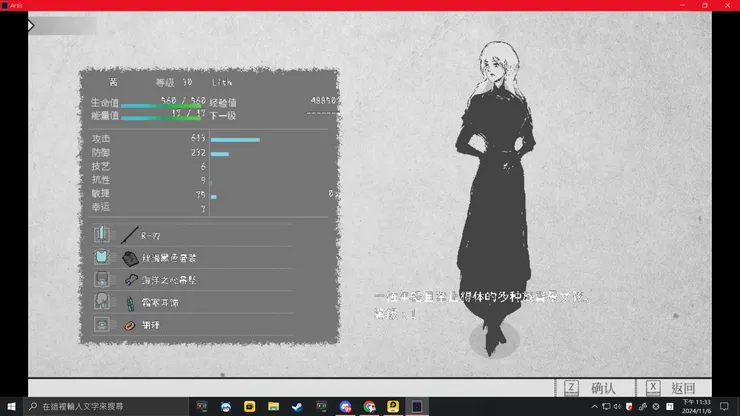
Task: Click the taskbar search box
Action: 106,406
